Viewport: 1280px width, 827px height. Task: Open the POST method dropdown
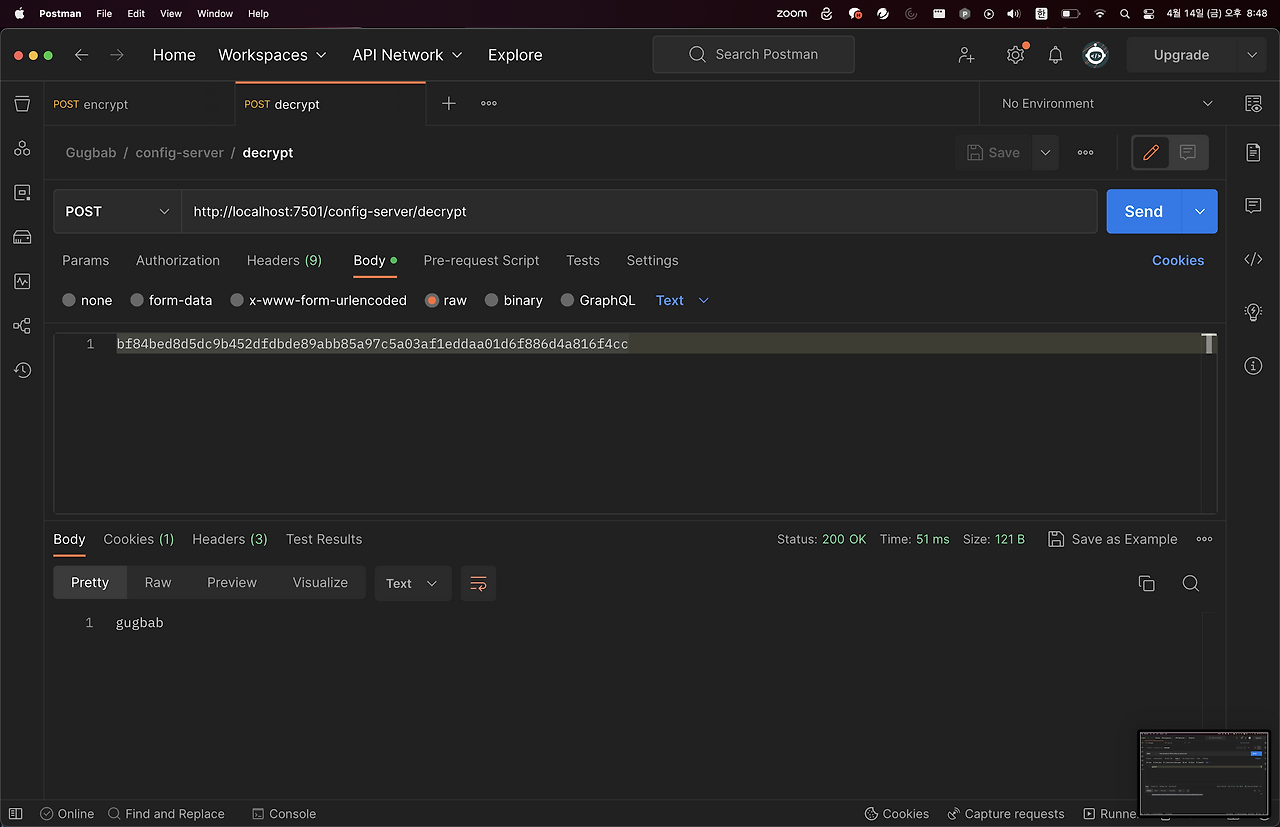tap(116, 211)
